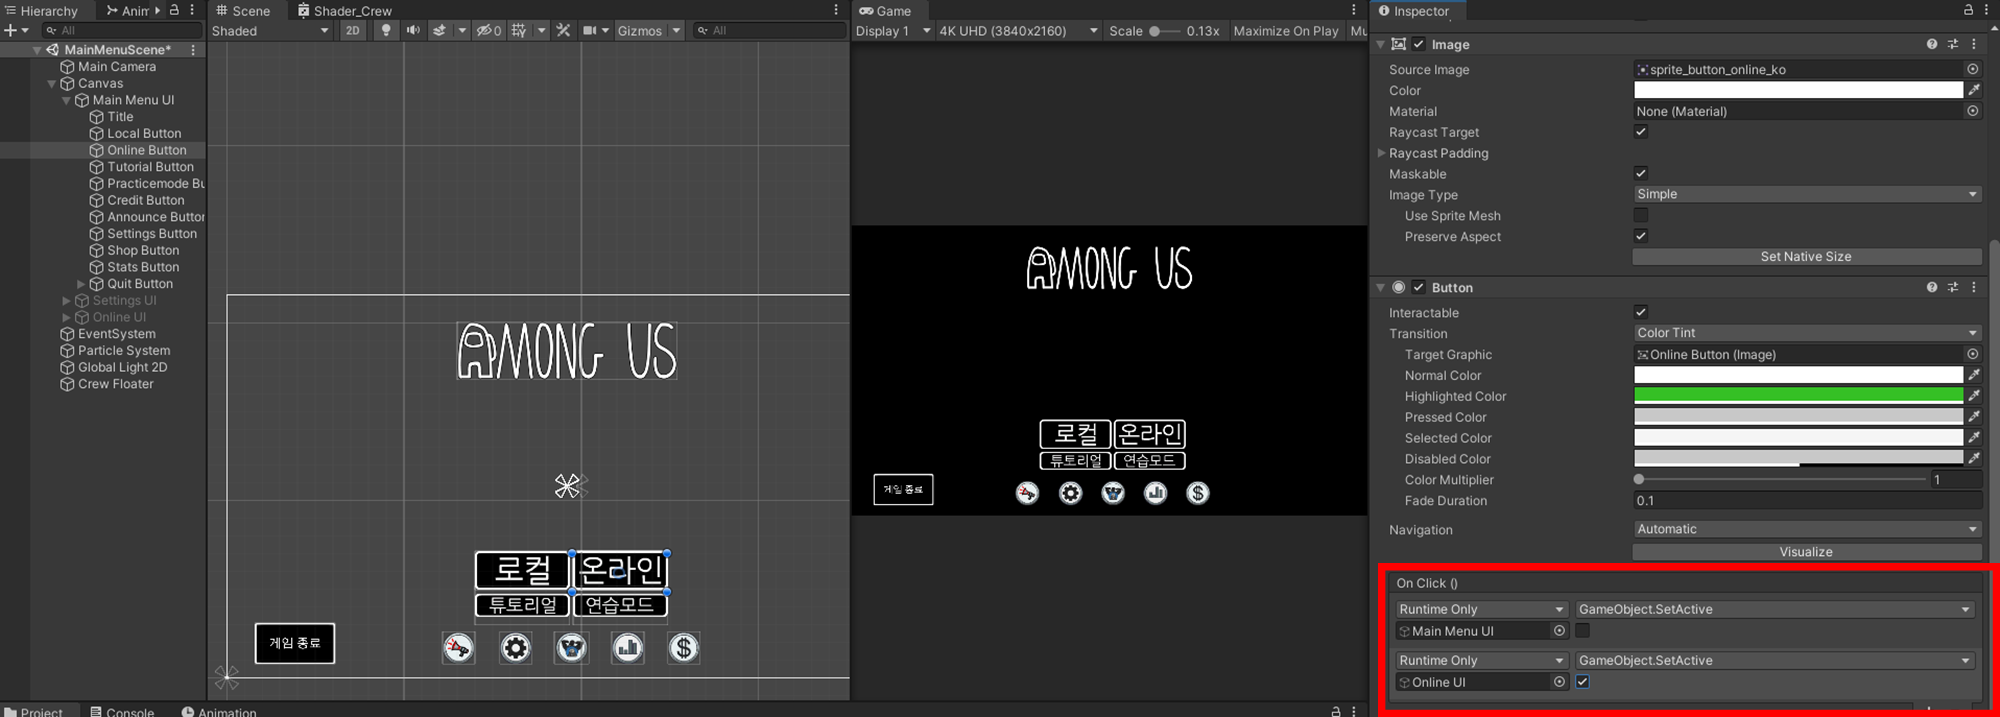The width and height of the screenshot is (2000, 717).
Task: Adjust Game view Scale slider
Action: point(1163,31)
